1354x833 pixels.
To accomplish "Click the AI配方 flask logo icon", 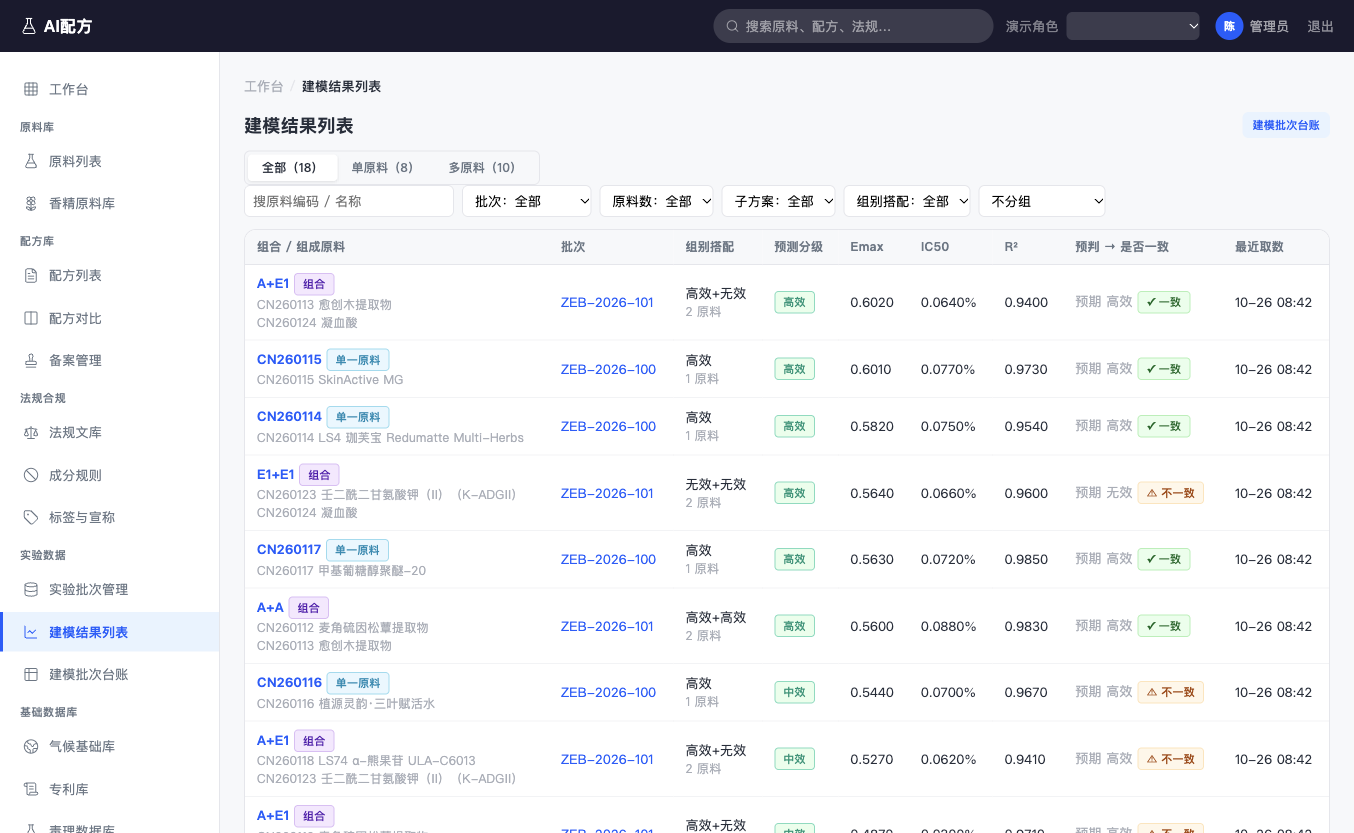I will tap(28, 26).
